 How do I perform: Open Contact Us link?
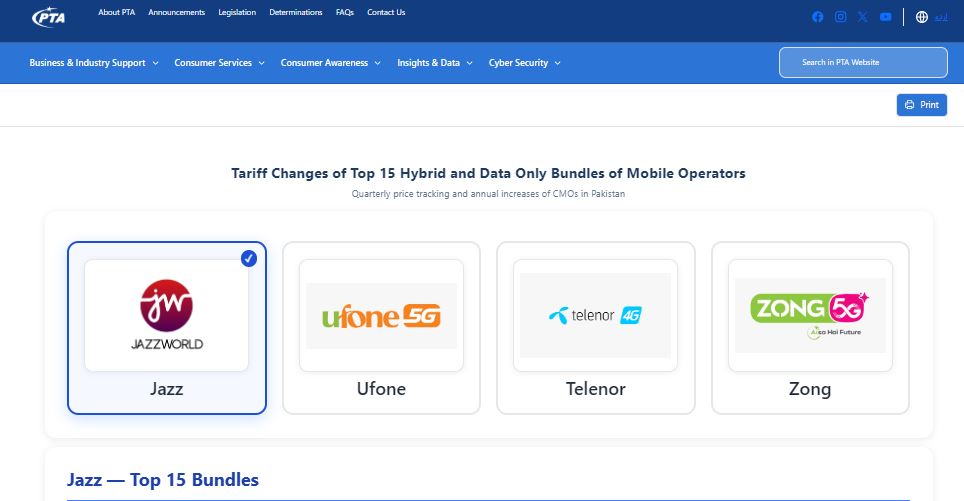click(386, 12)
